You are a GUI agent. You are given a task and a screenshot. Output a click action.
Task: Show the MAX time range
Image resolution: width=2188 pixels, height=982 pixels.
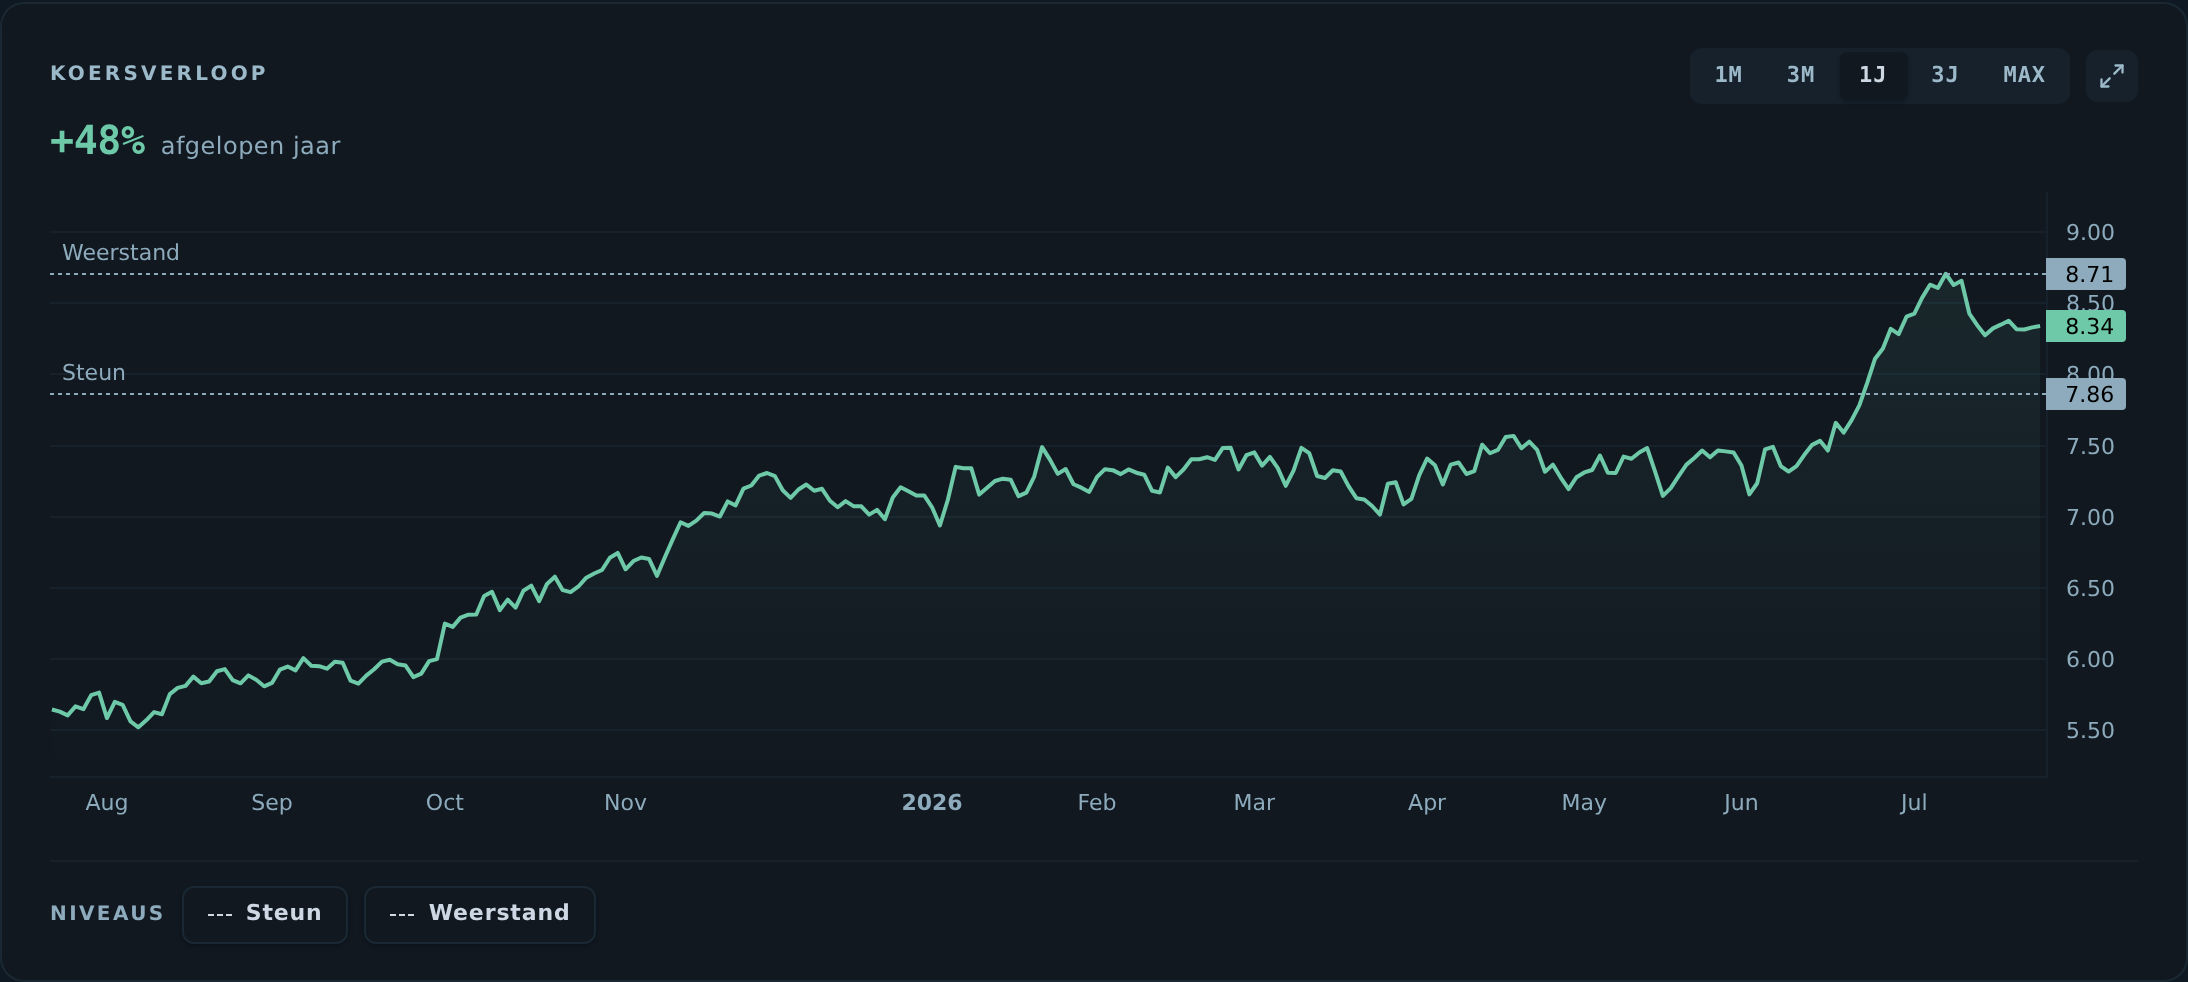click(2024, 75)
